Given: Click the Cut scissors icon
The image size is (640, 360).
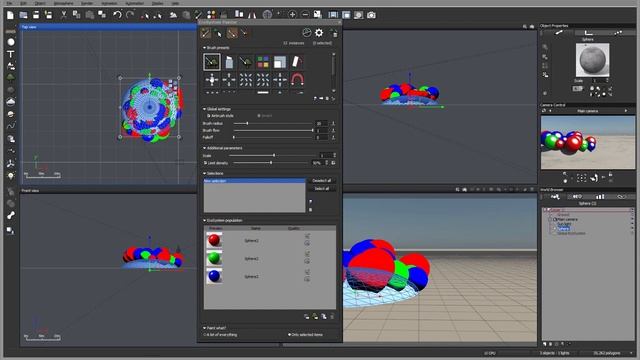Looking at the screenshot, I should pyautogui.click(x=64, y=15).
